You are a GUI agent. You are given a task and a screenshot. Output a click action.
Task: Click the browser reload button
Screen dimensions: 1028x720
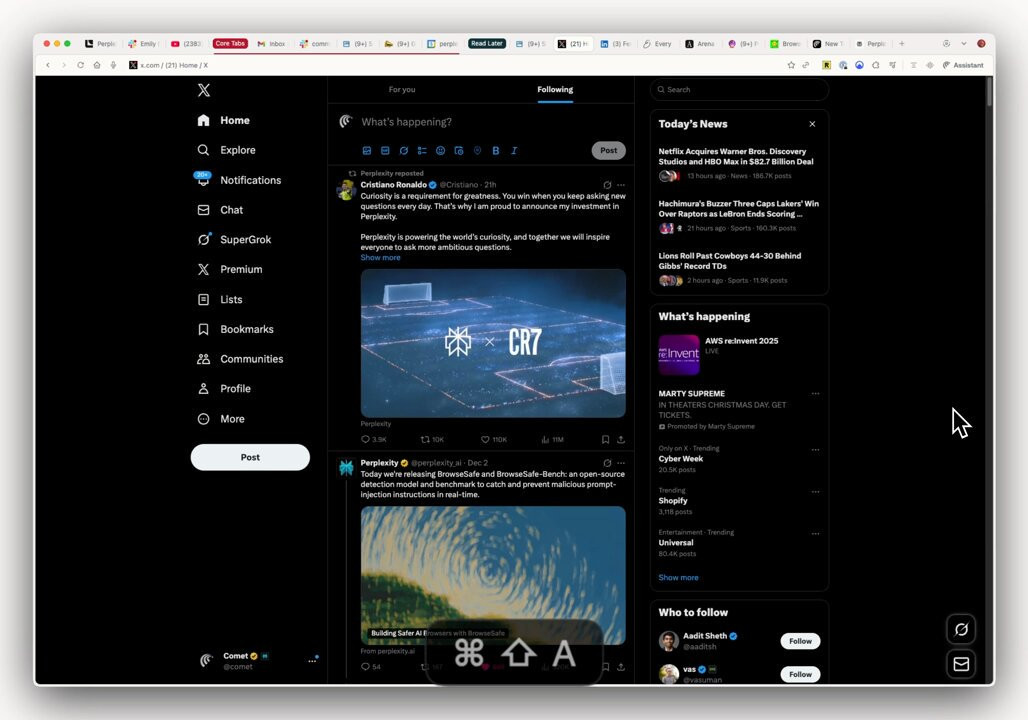click(80, 65)
